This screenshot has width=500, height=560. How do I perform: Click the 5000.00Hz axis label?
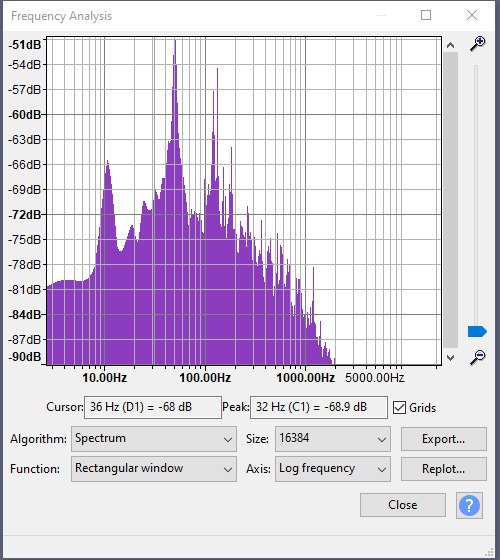point(375,378)
